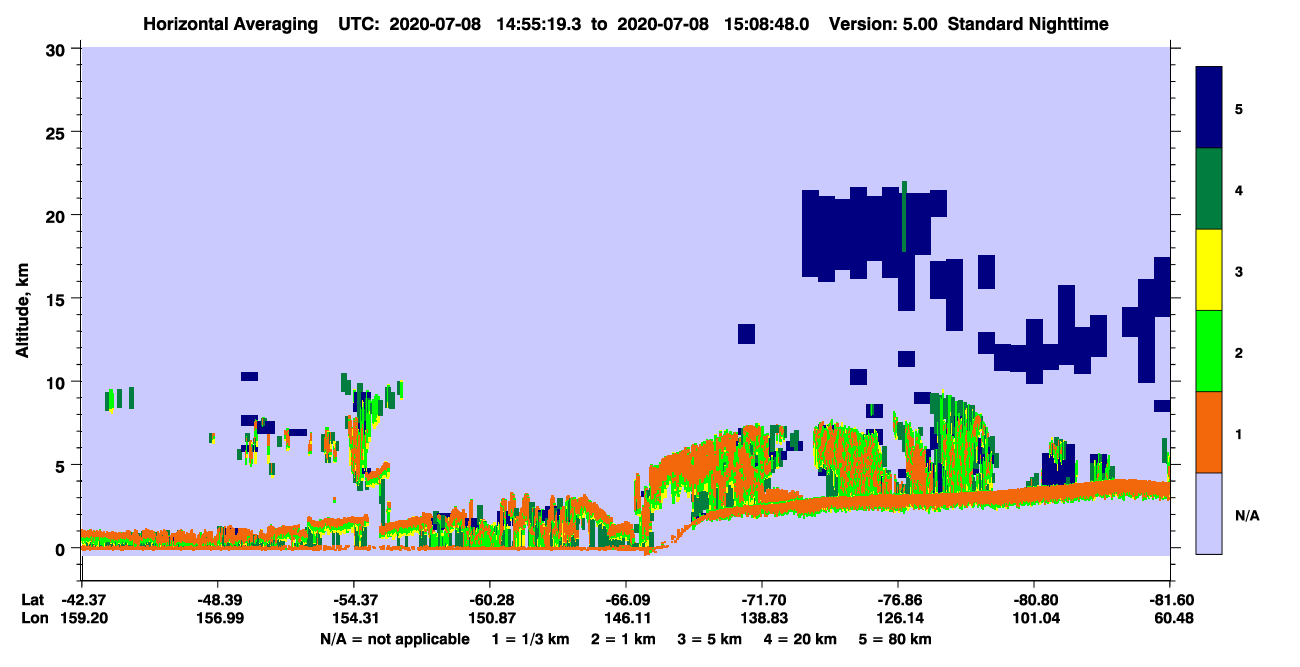This screenshot has height=667, width=1300.
Task: Click the latitude value -76.86
Action: (898, 600)
